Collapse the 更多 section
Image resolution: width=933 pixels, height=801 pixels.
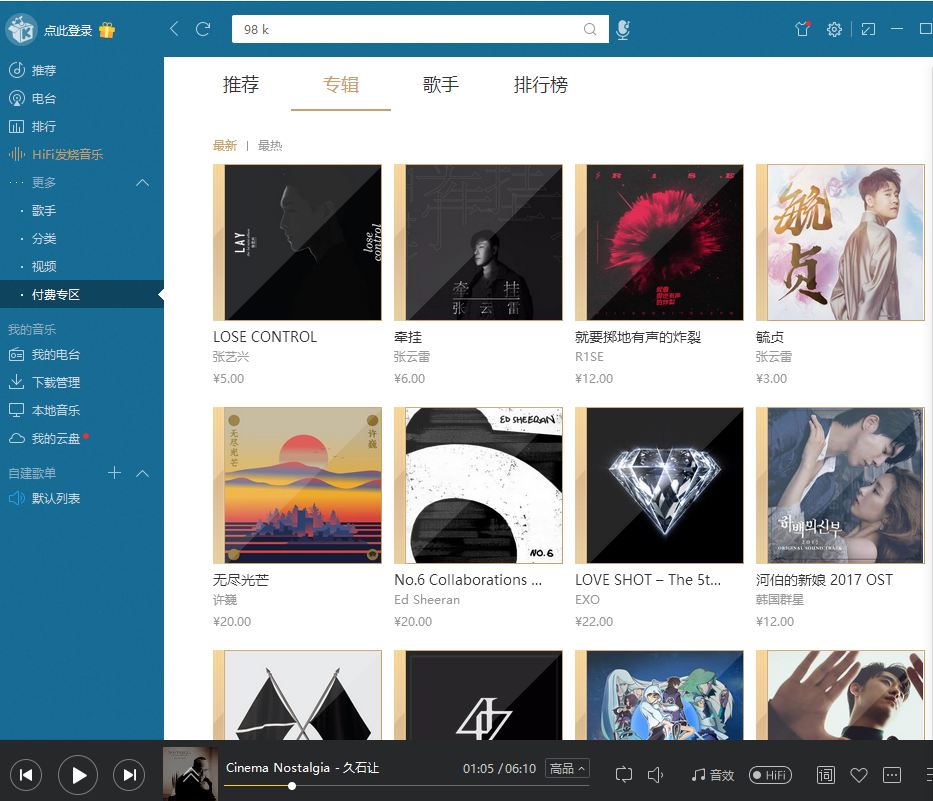tap(142, 183)
